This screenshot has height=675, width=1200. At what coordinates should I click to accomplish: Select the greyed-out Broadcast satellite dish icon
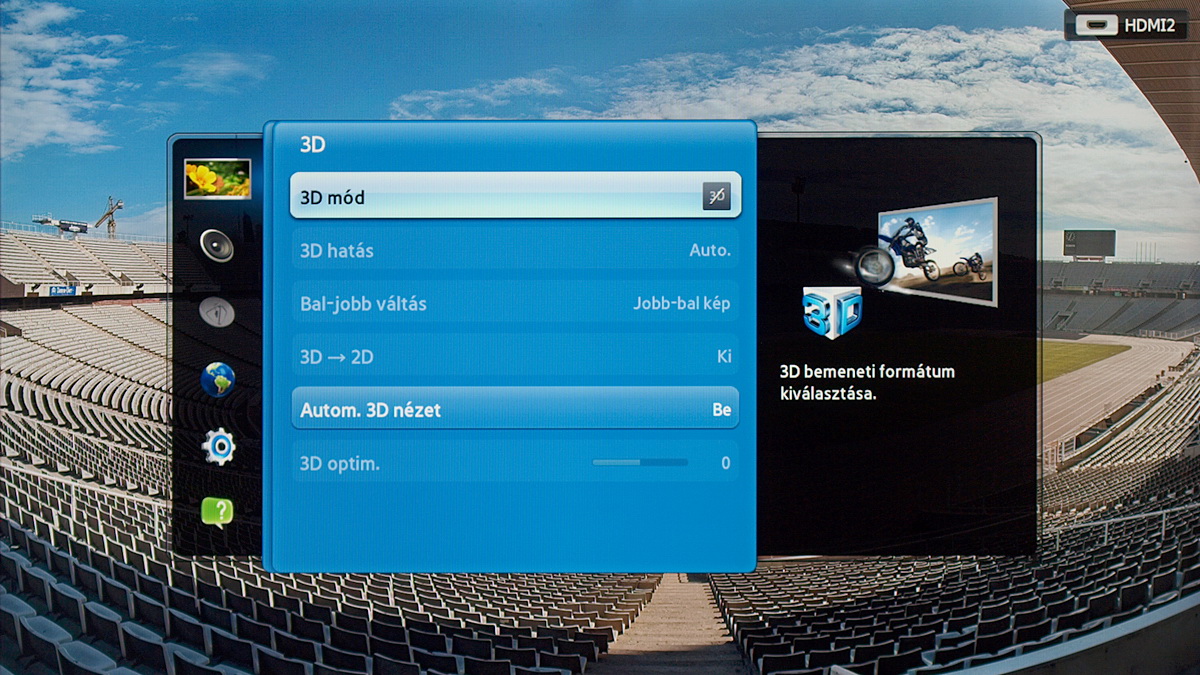[217, 313]
